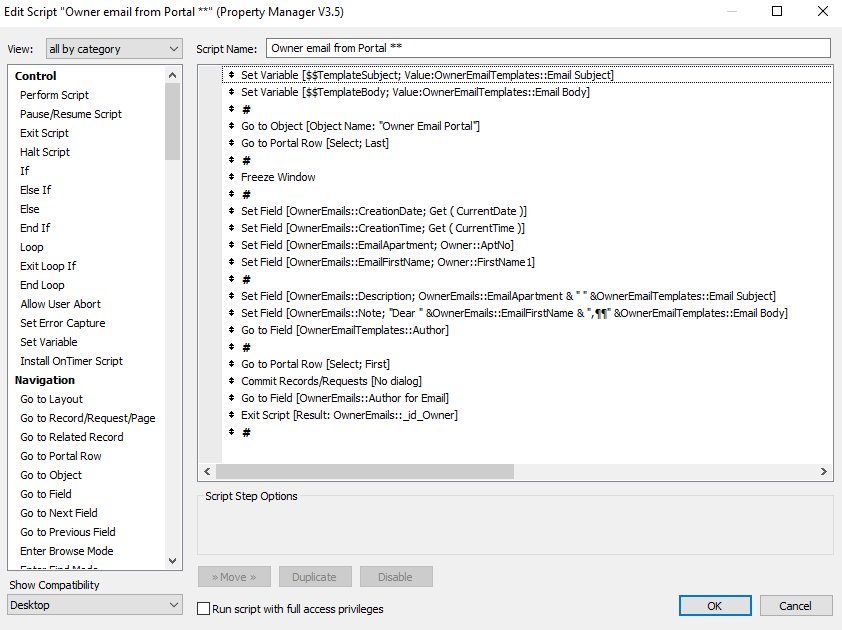Select Pause/Resume Script step
The height and width of the screenshot is (630, 842).
71,114
